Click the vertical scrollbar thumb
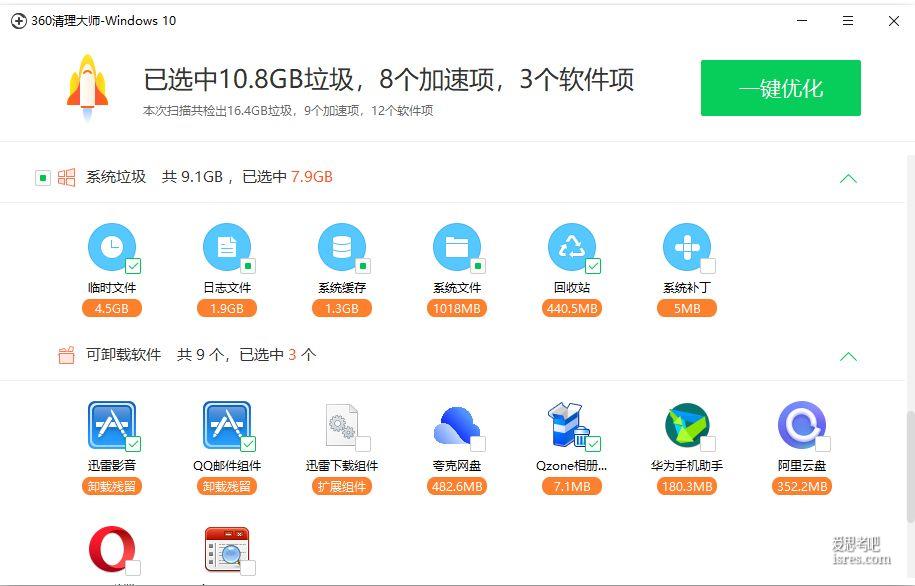This screenshot has width=915, height=586. tap(910, 466)
